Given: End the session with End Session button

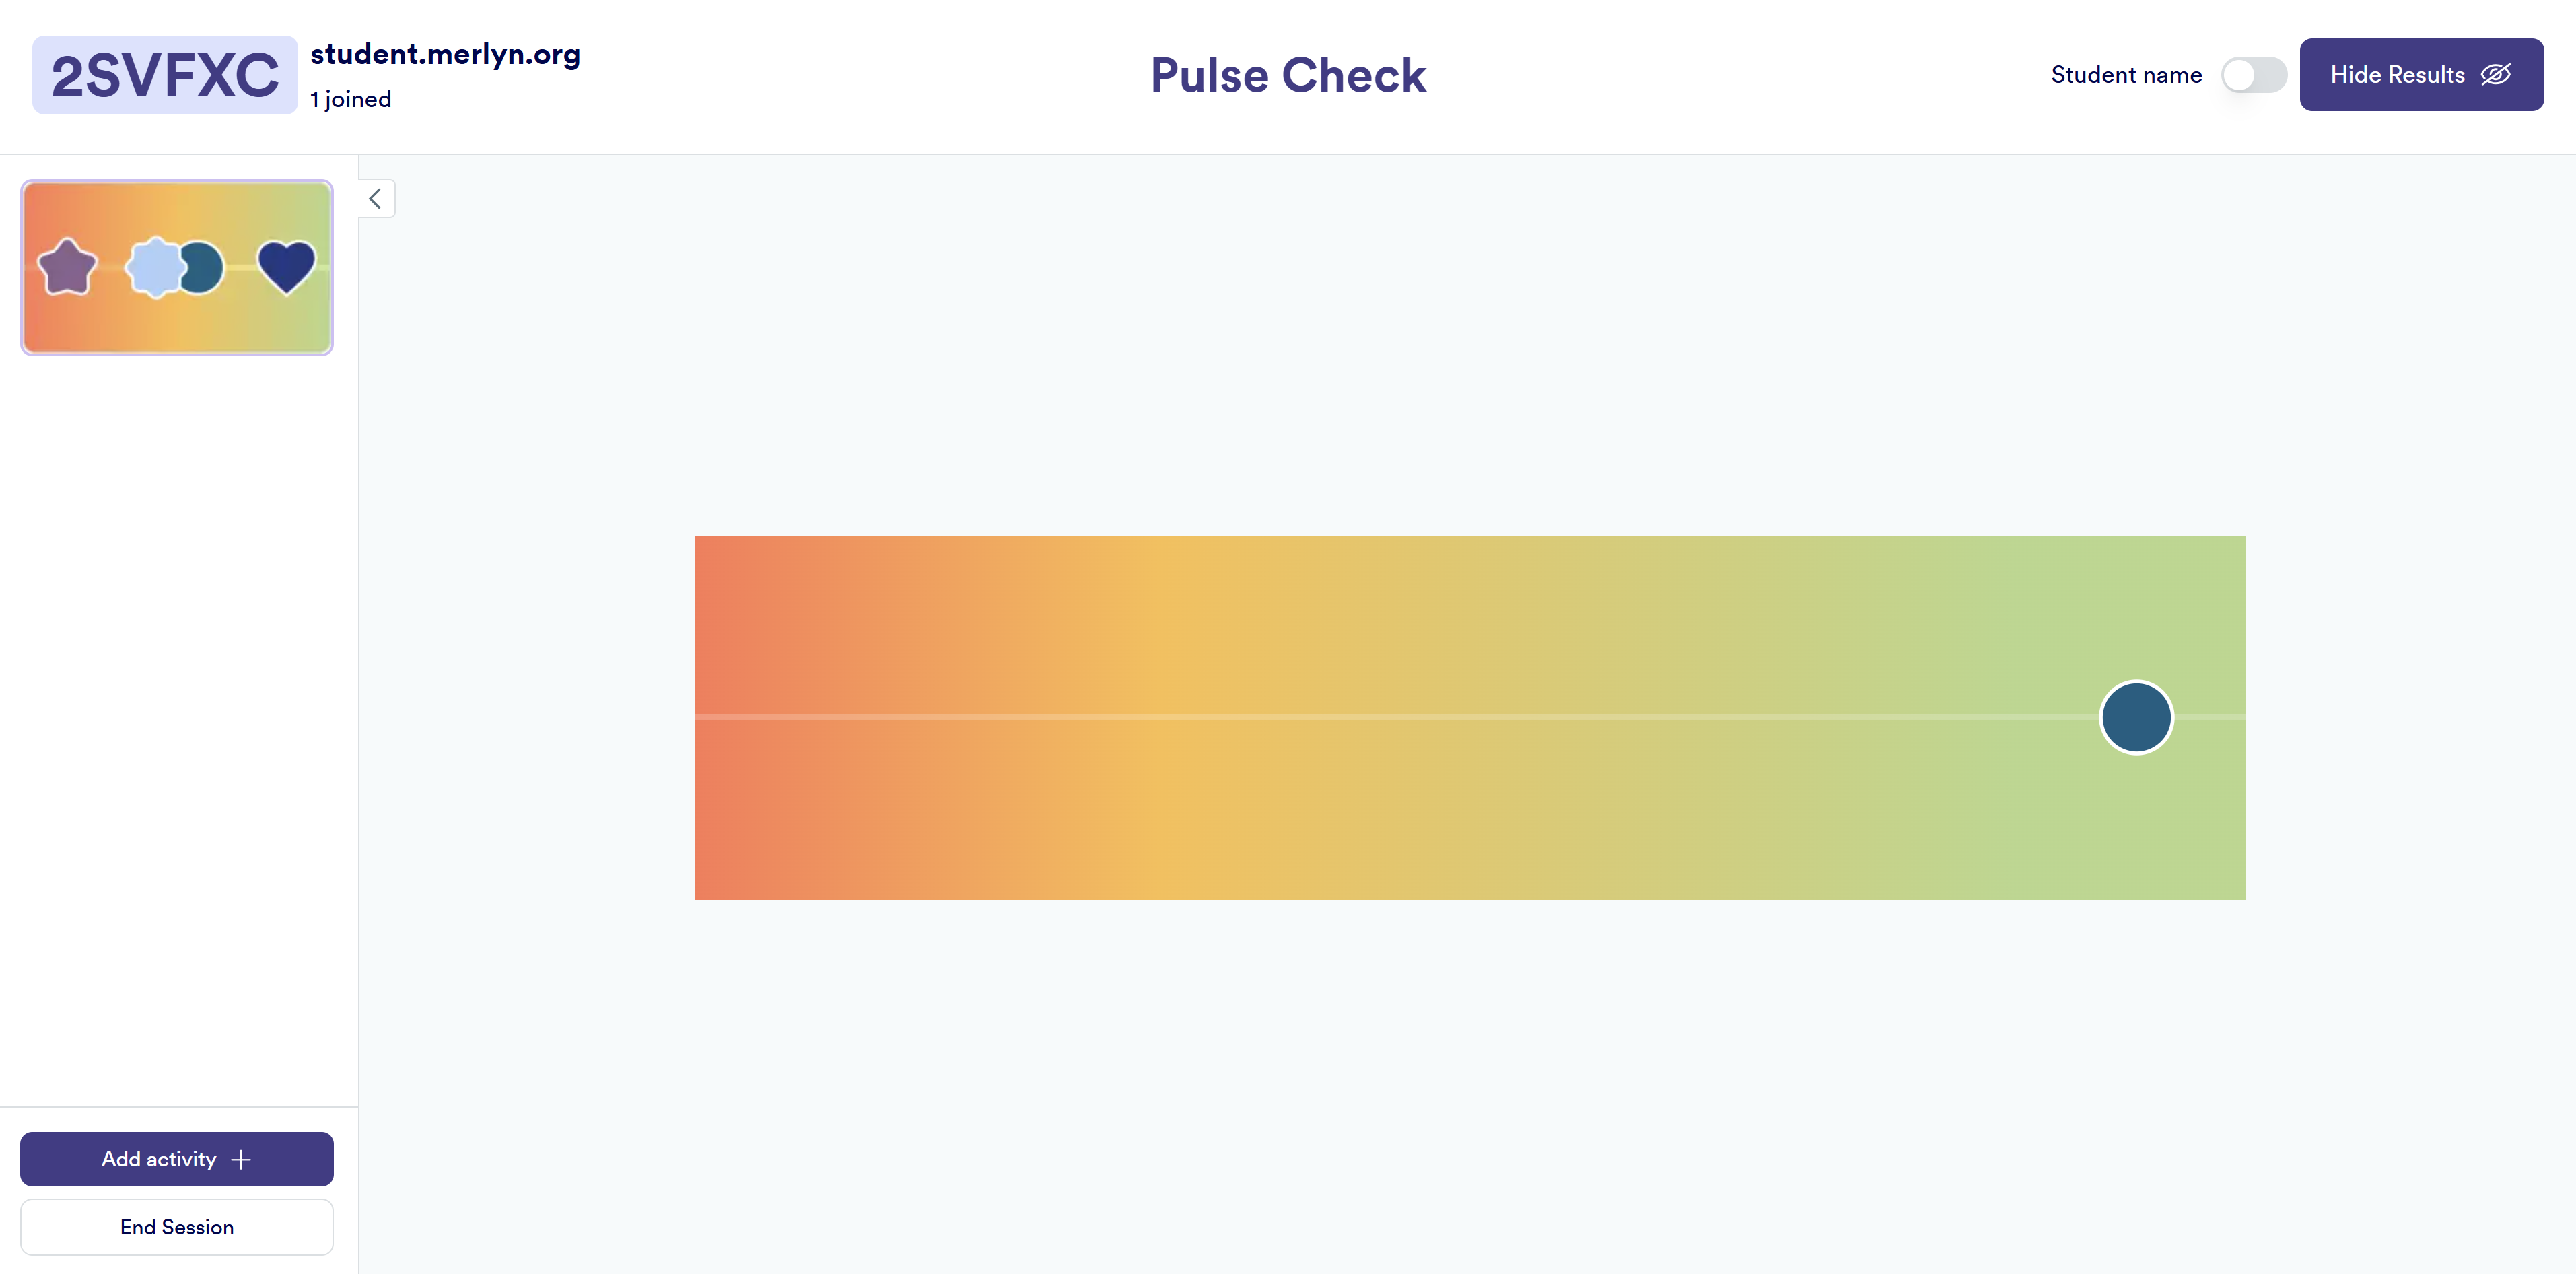Looking at the screenshot, I should tap(177, 1227).
